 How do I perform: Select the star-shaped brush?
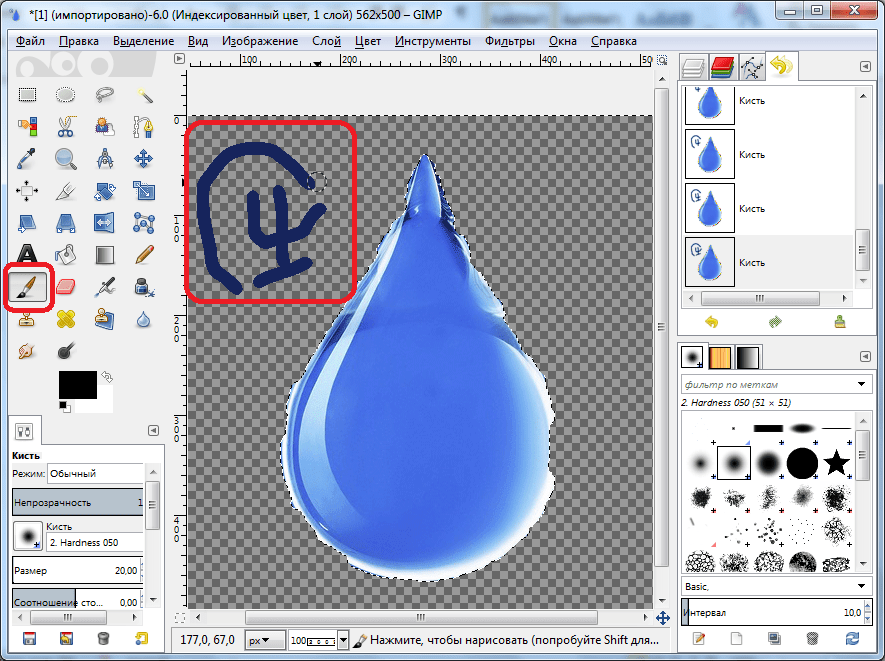coord(836,462)
